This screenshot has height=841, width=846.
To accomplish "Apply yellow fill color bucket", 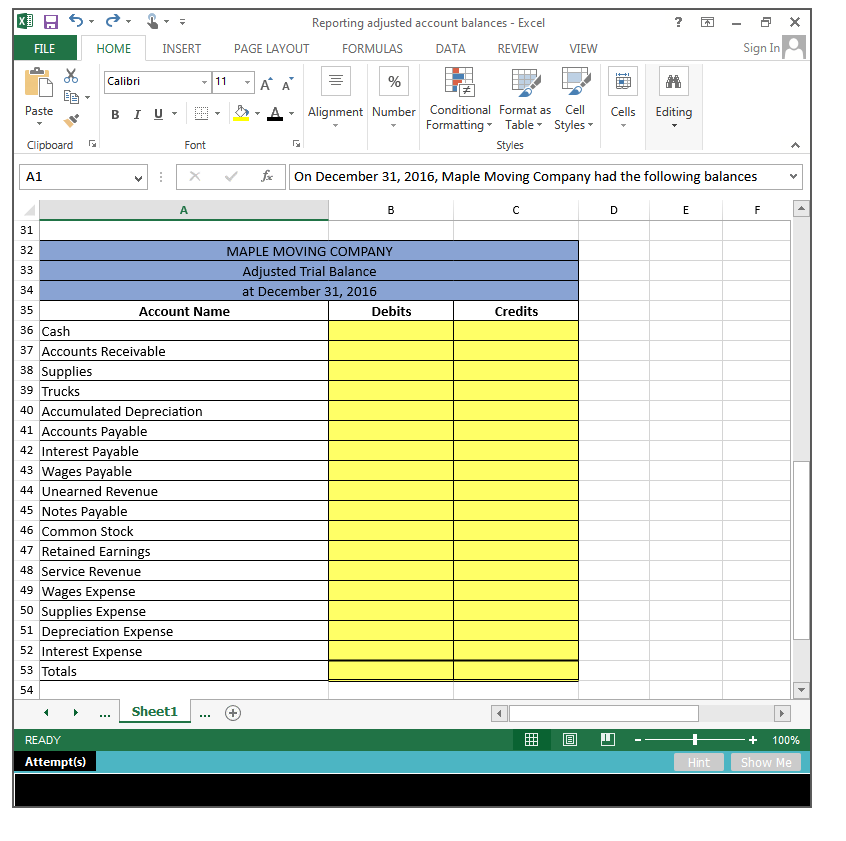I will click(241, 113).
